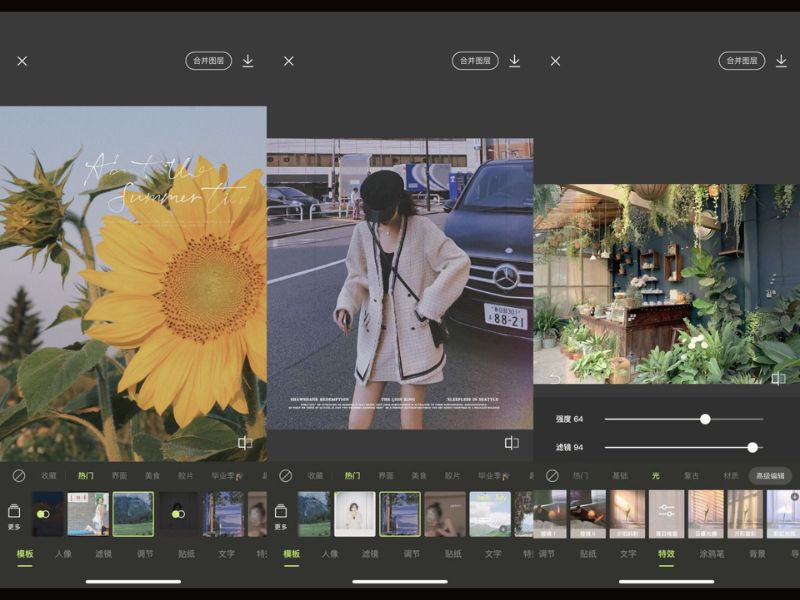Viewport: 800px width, 600px height.
Task: Open 更多 templates in the sunflower panel
Action: 14,515
